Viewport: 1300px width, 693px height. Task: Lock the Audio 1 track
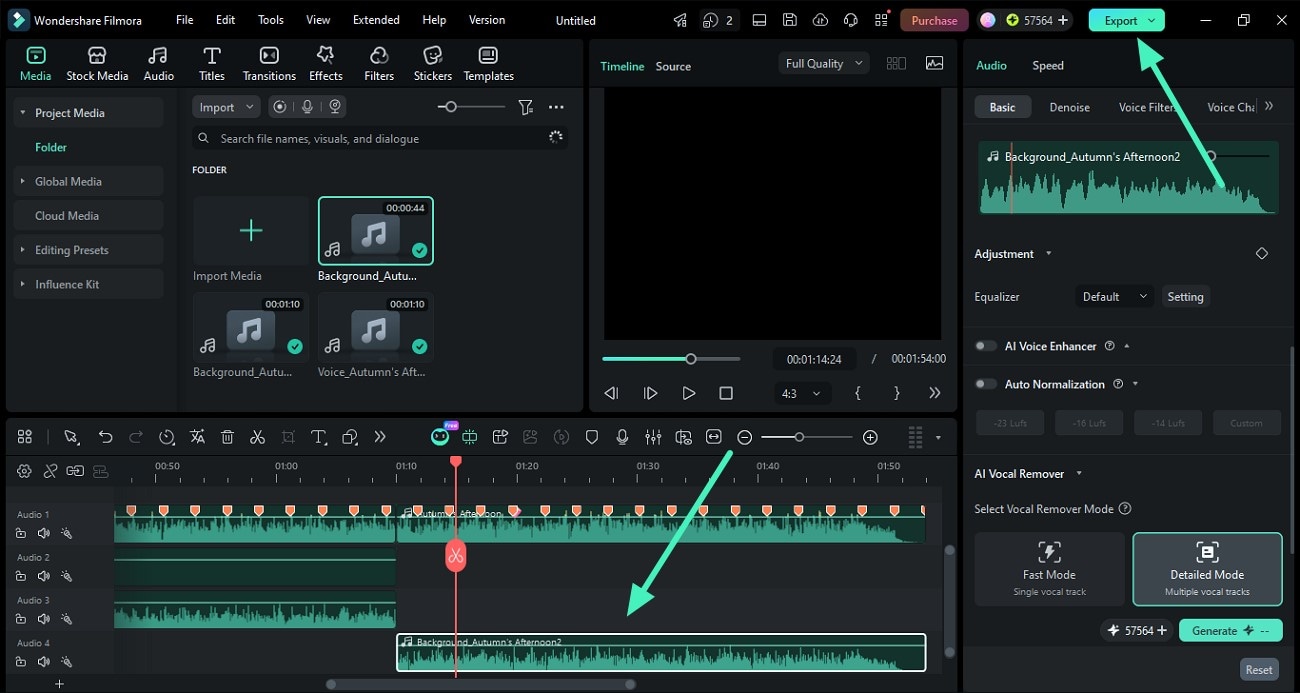click(x=21, y=533)
